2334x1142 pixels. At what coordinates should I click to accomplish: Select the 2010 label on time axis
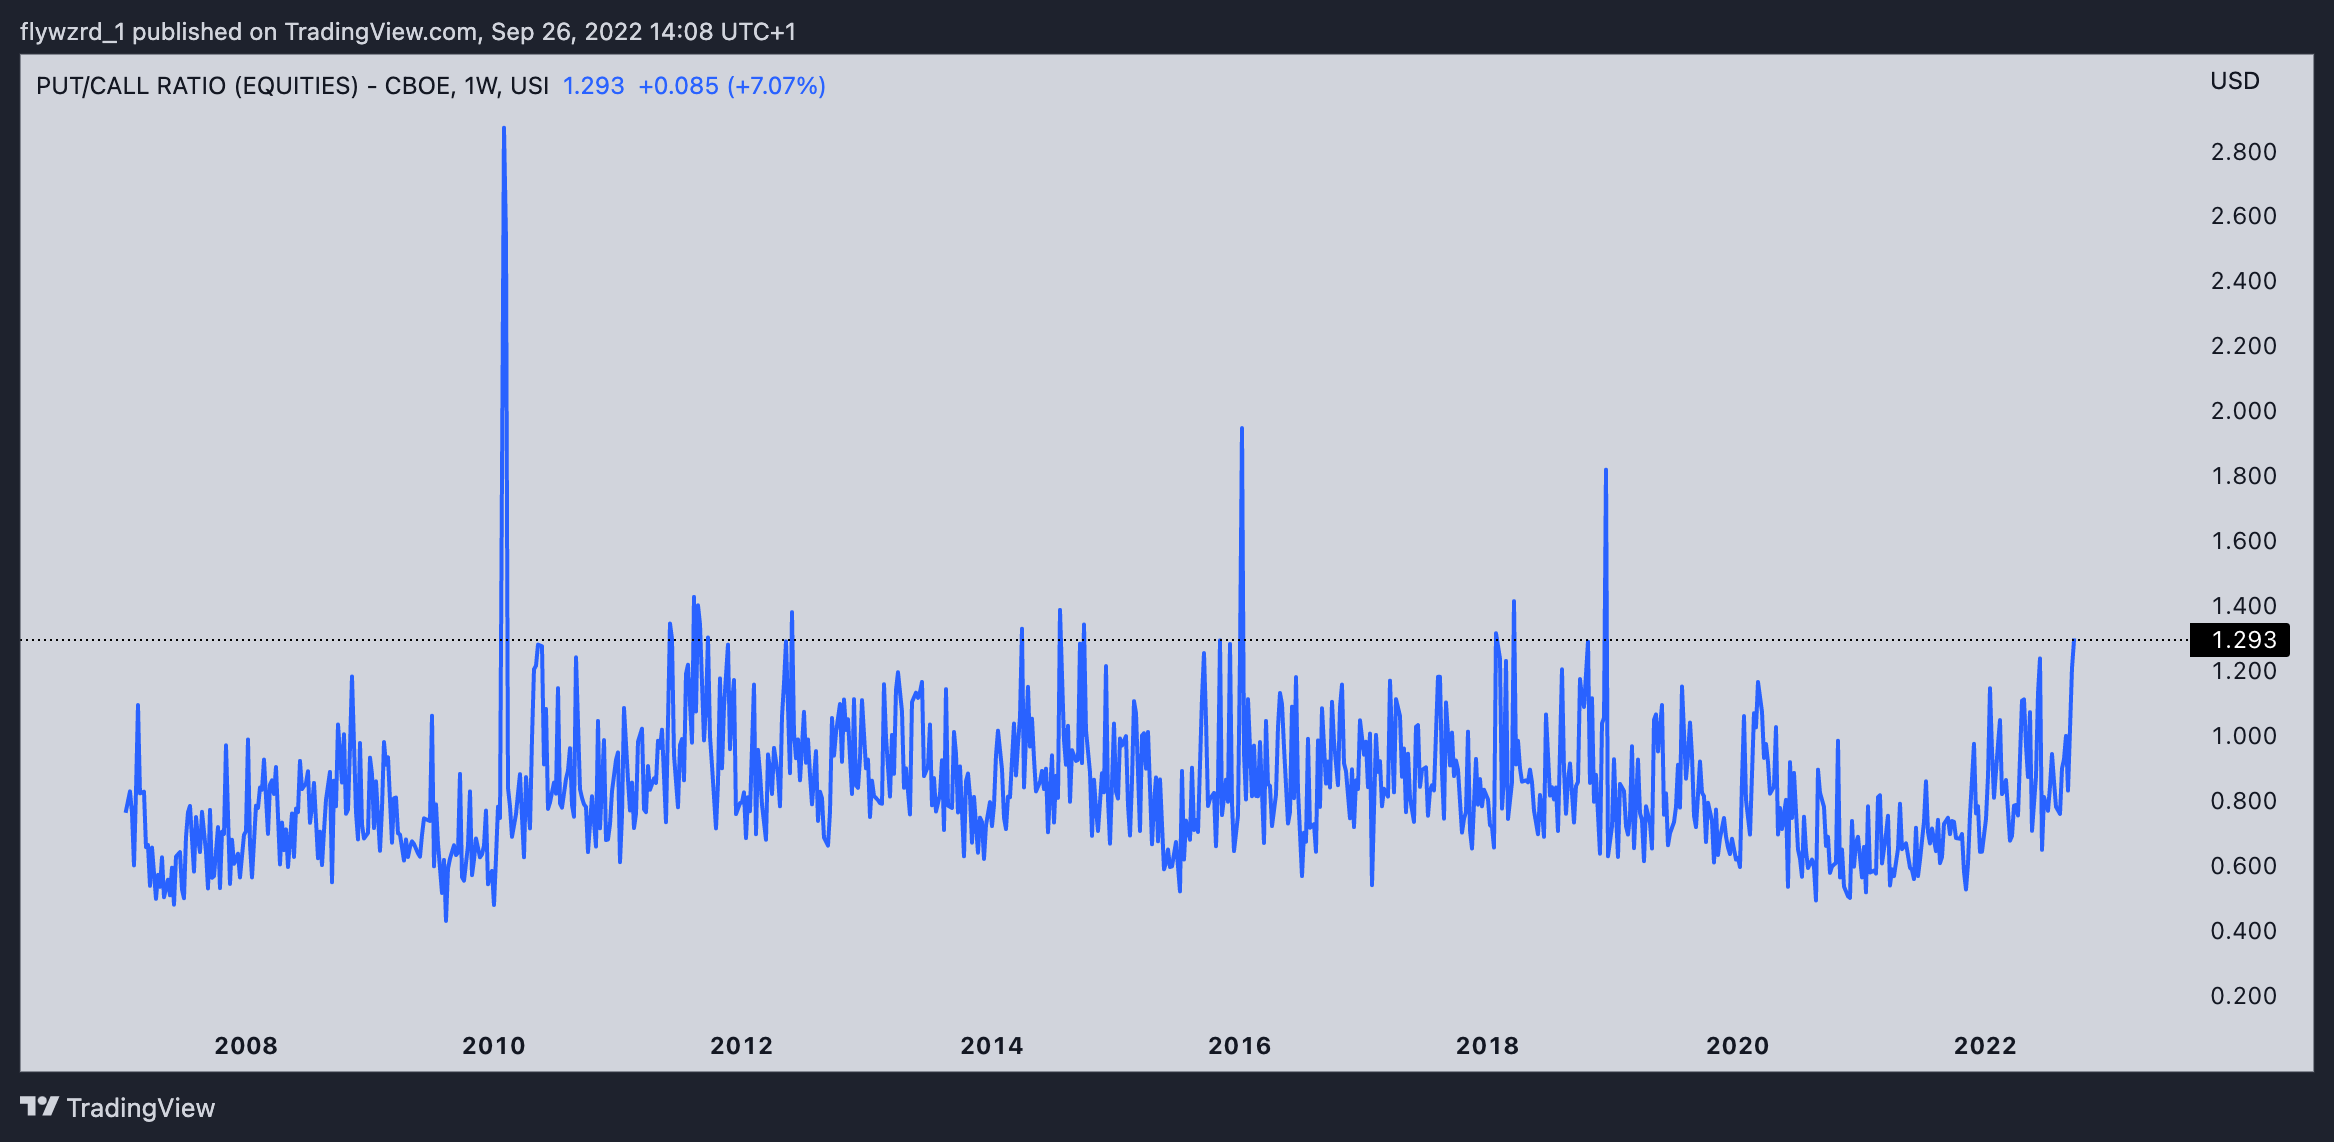[x=493, y=1046]
